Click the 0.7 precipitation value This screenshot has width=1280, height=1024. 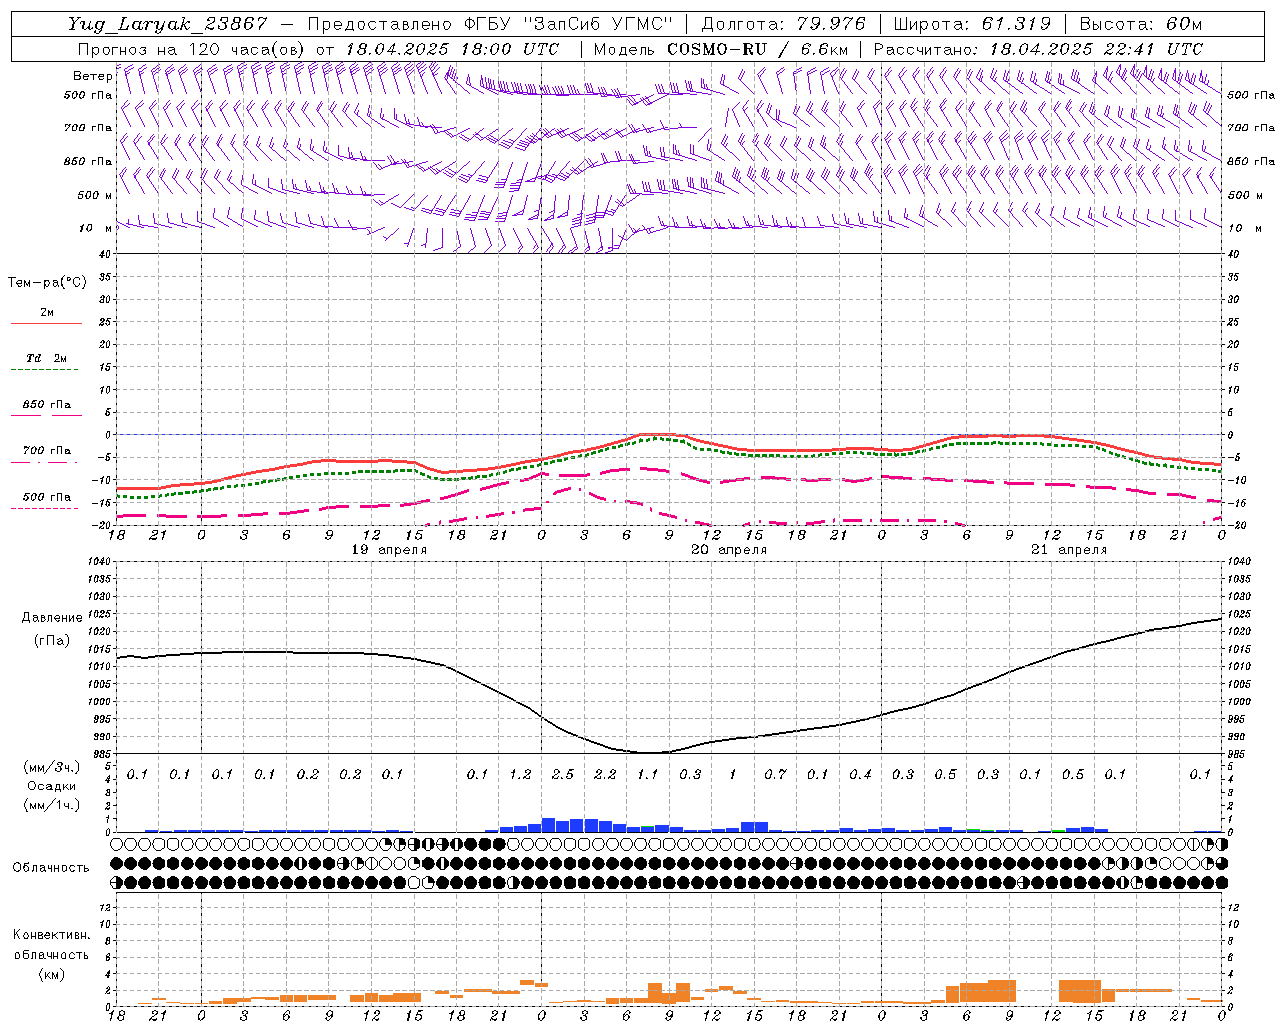tap(776, 774)
